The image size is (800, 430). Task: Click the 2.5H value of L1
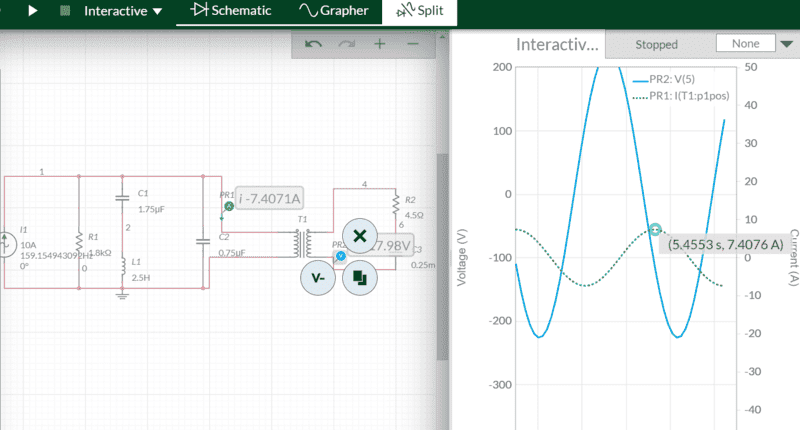click(x=141, y=277)
